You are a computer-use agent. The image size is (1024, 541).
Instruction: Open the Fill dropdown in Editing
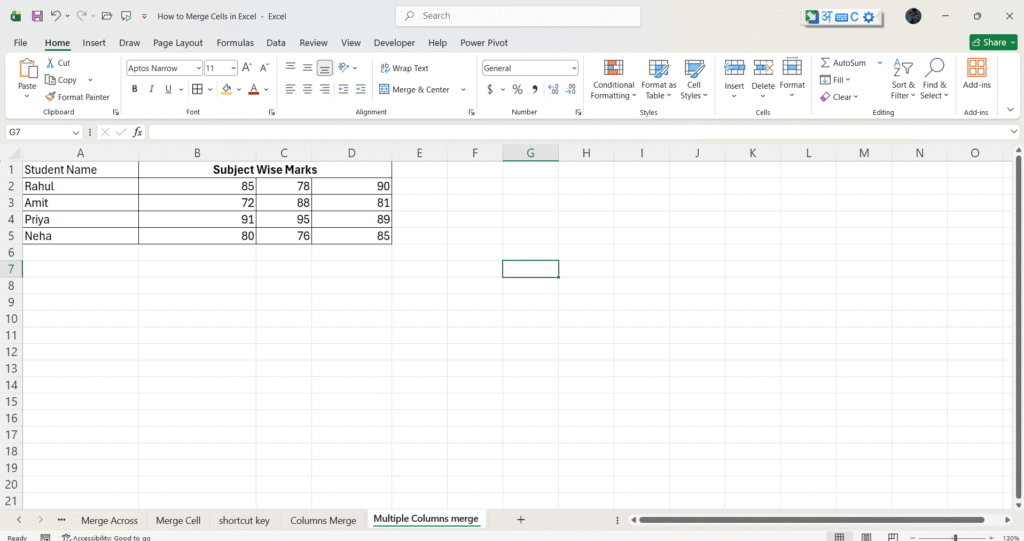pos(835,80)
